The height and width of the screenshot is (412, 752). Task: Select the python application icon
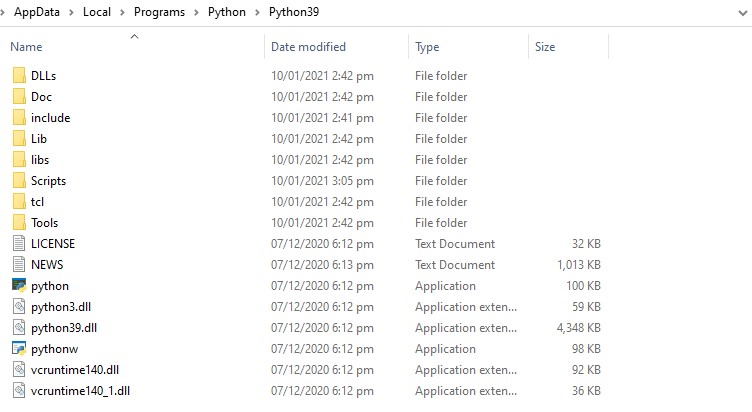pyautogui.click(x=19, y=286)
